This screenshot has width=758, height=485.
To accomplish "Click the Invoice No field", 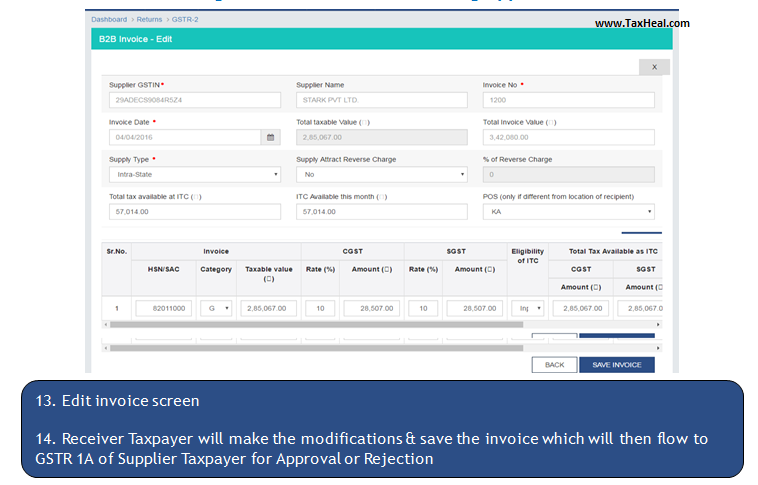I will 568,100.
